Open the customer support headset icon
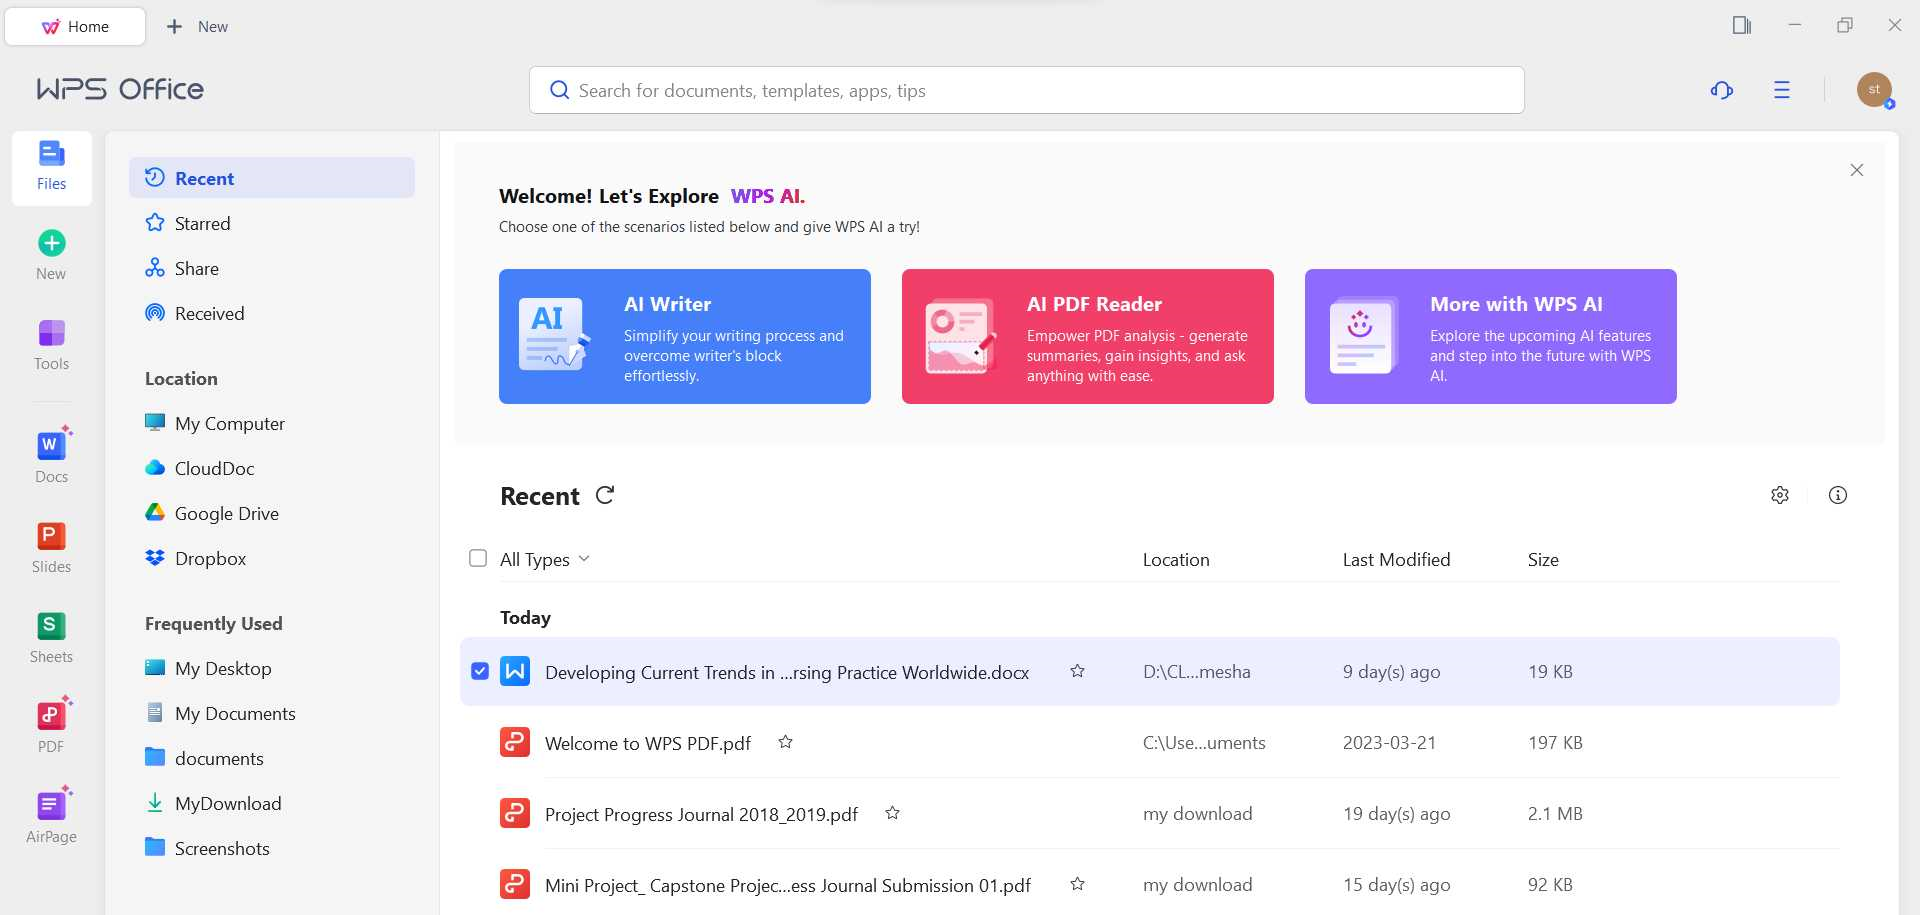Screen dimensions: 1920x915 1721,90
